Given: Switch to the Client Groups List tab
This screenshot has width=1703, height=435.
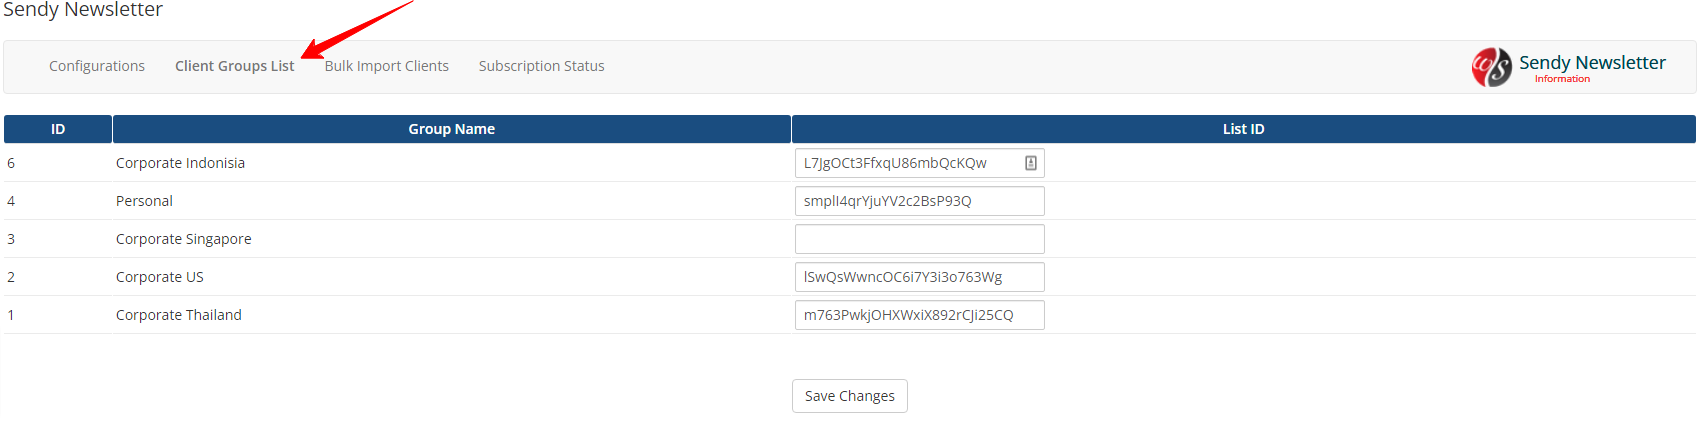Looking at the screenshot, I should coord(235,66).
